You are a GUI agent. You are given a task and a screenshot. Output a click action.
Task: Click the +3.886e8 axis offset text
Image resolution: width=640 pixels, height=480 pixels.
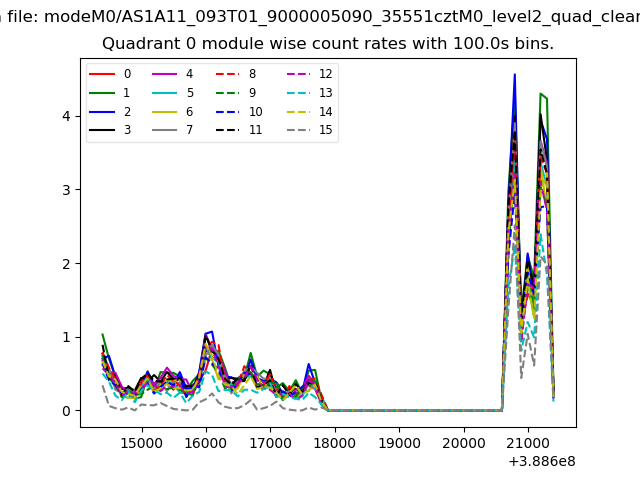click(x=543, y=461)
